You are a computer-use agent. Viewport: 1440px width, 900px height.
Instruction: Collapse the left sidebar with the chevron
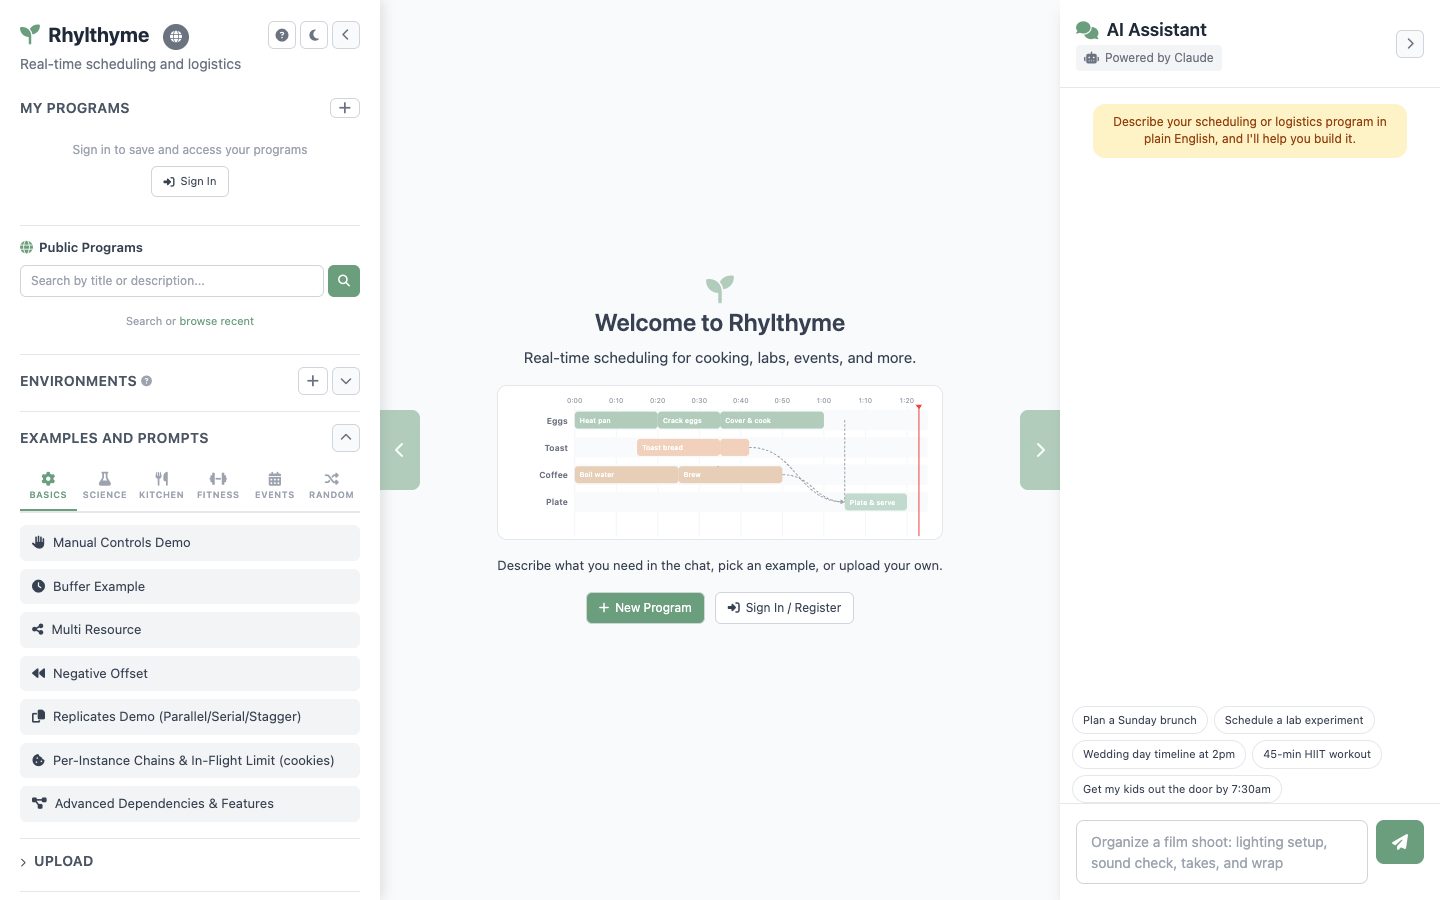(346, 35)
